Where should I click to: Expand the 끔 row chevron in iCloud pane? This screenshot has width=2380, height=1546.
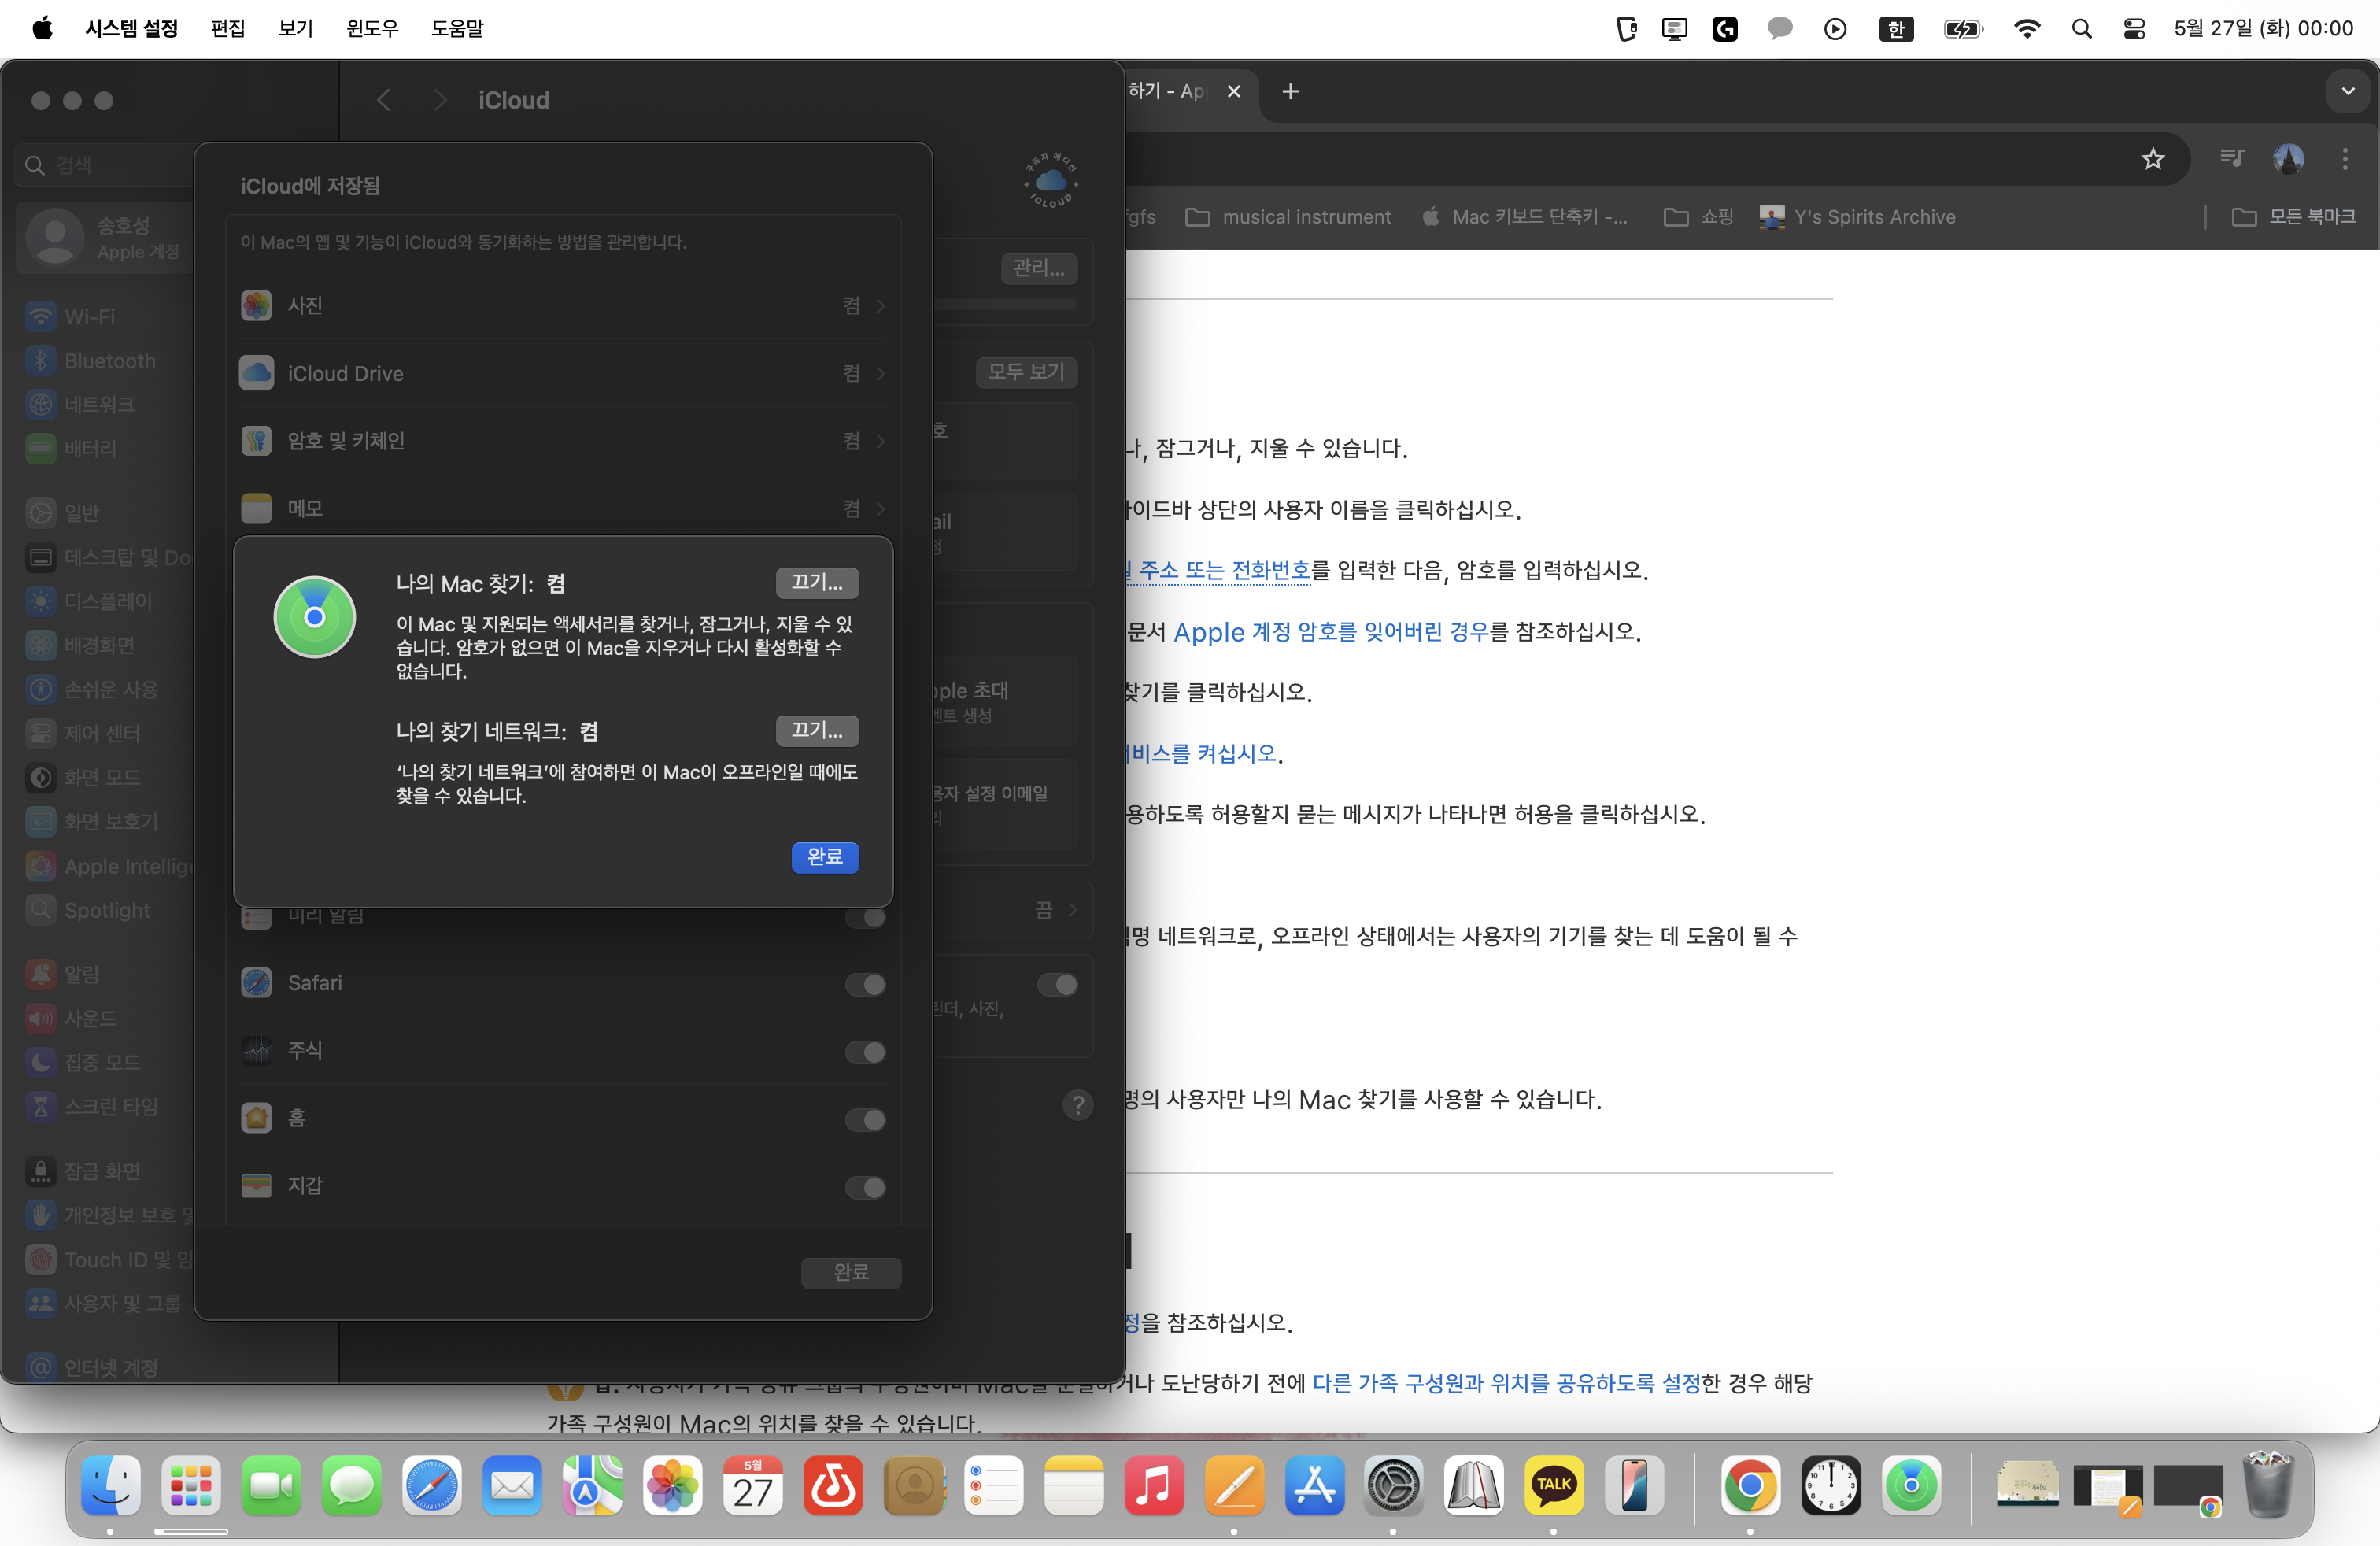(1072, 909)
